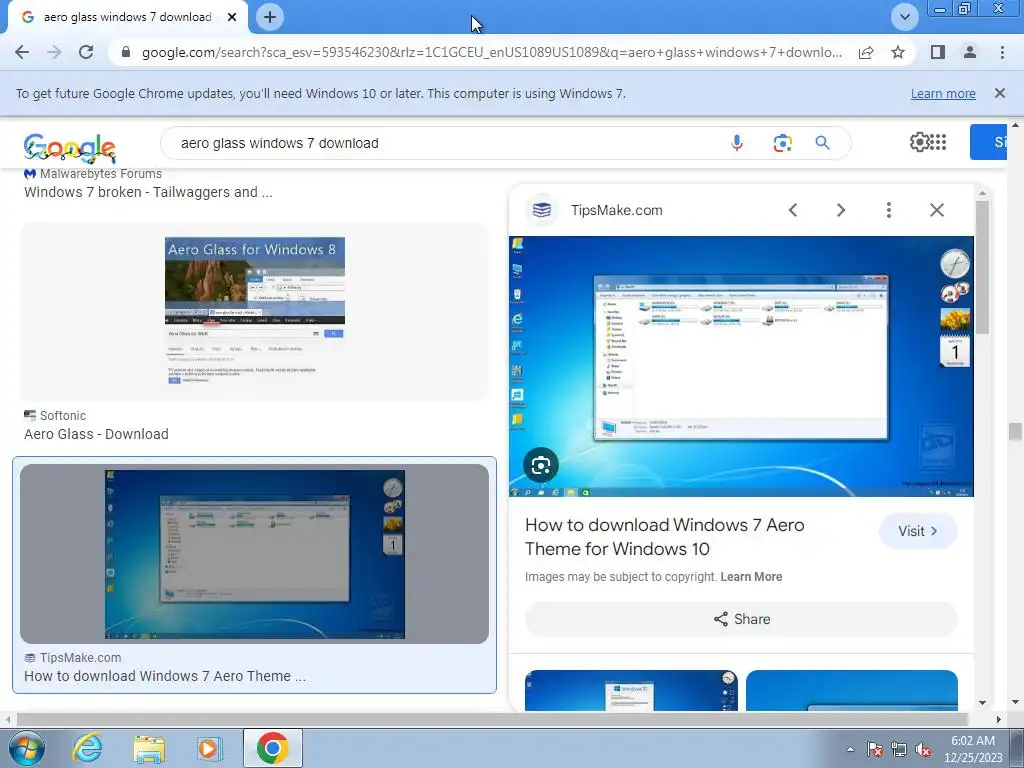
Task: Open related image with Windows 10 dialog
Action: [x=631, y=690]
